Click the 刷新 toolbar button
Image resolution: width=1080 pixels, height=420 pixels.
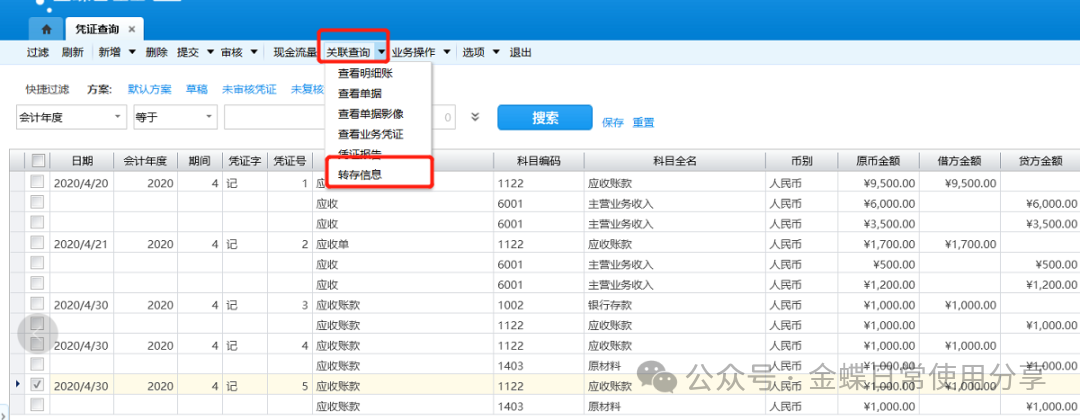[x=72, y=52]
